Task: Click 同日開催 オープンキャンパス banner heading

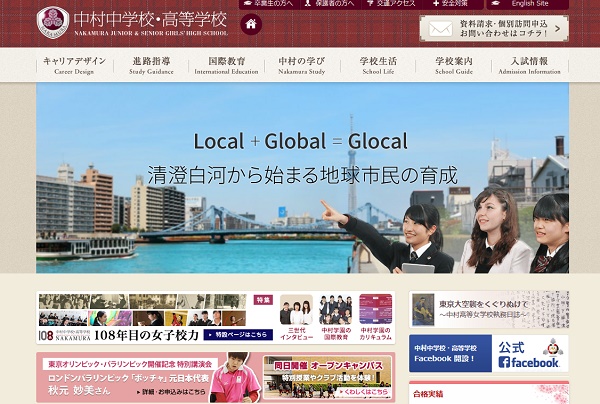Action: [x=328, y=366]
